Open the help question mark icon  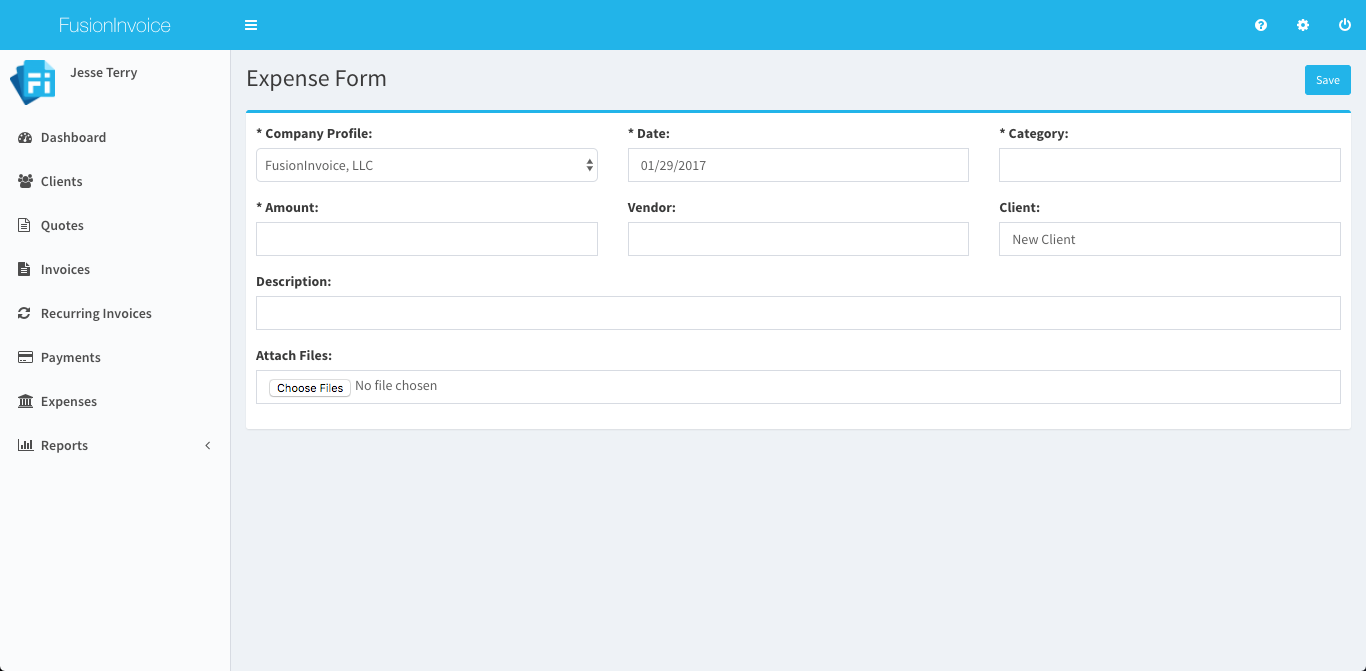click(1261, 25)
